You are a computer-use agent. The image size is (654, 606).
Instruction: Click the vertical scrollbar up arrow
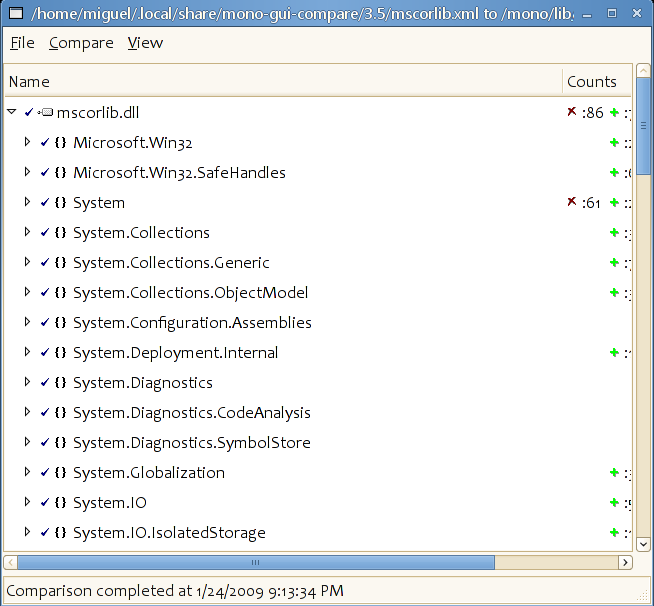(643, 70)
